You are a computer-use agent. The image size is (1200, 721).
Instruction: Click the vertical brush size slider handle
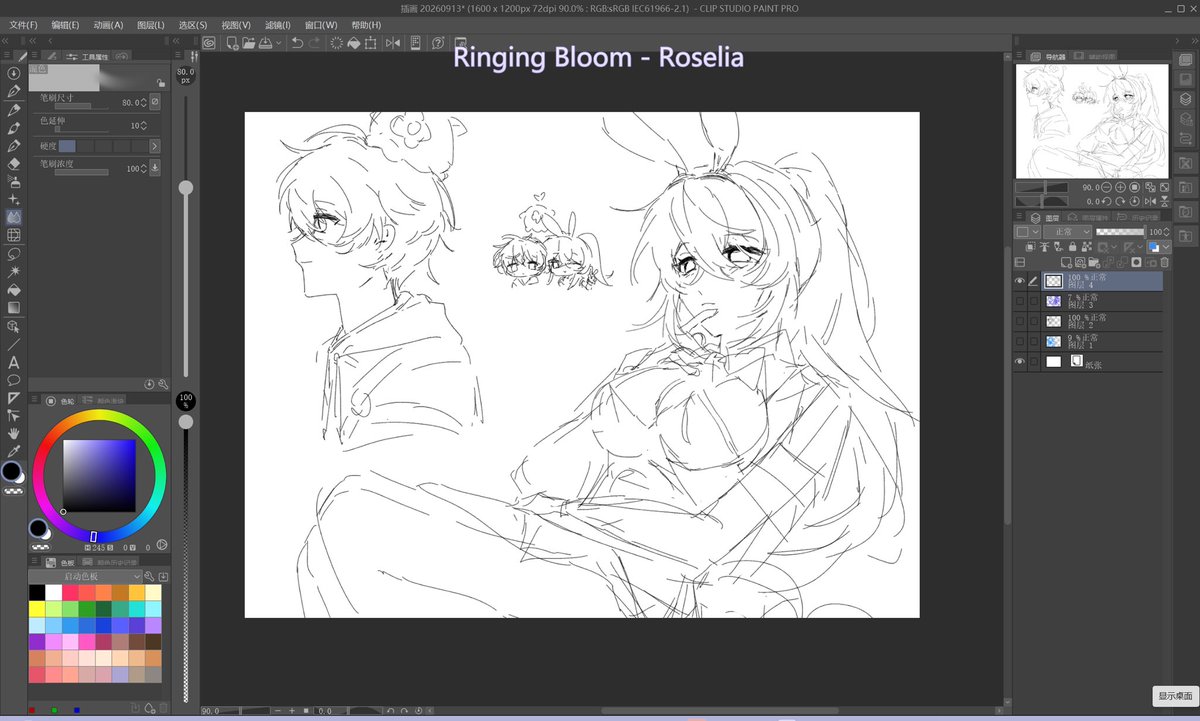(185, 187)
